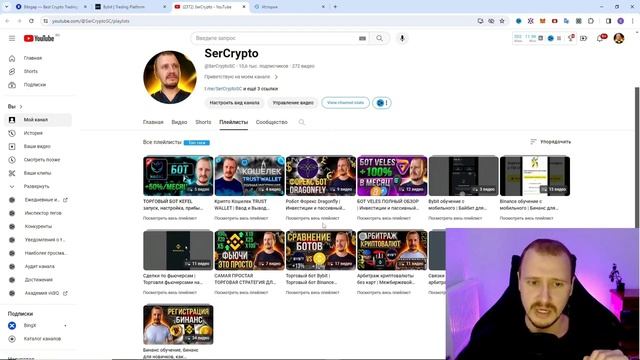The width and height of the screenshot is (640, 360).
Task: Open a new browser tab
Action: (335, 7)
